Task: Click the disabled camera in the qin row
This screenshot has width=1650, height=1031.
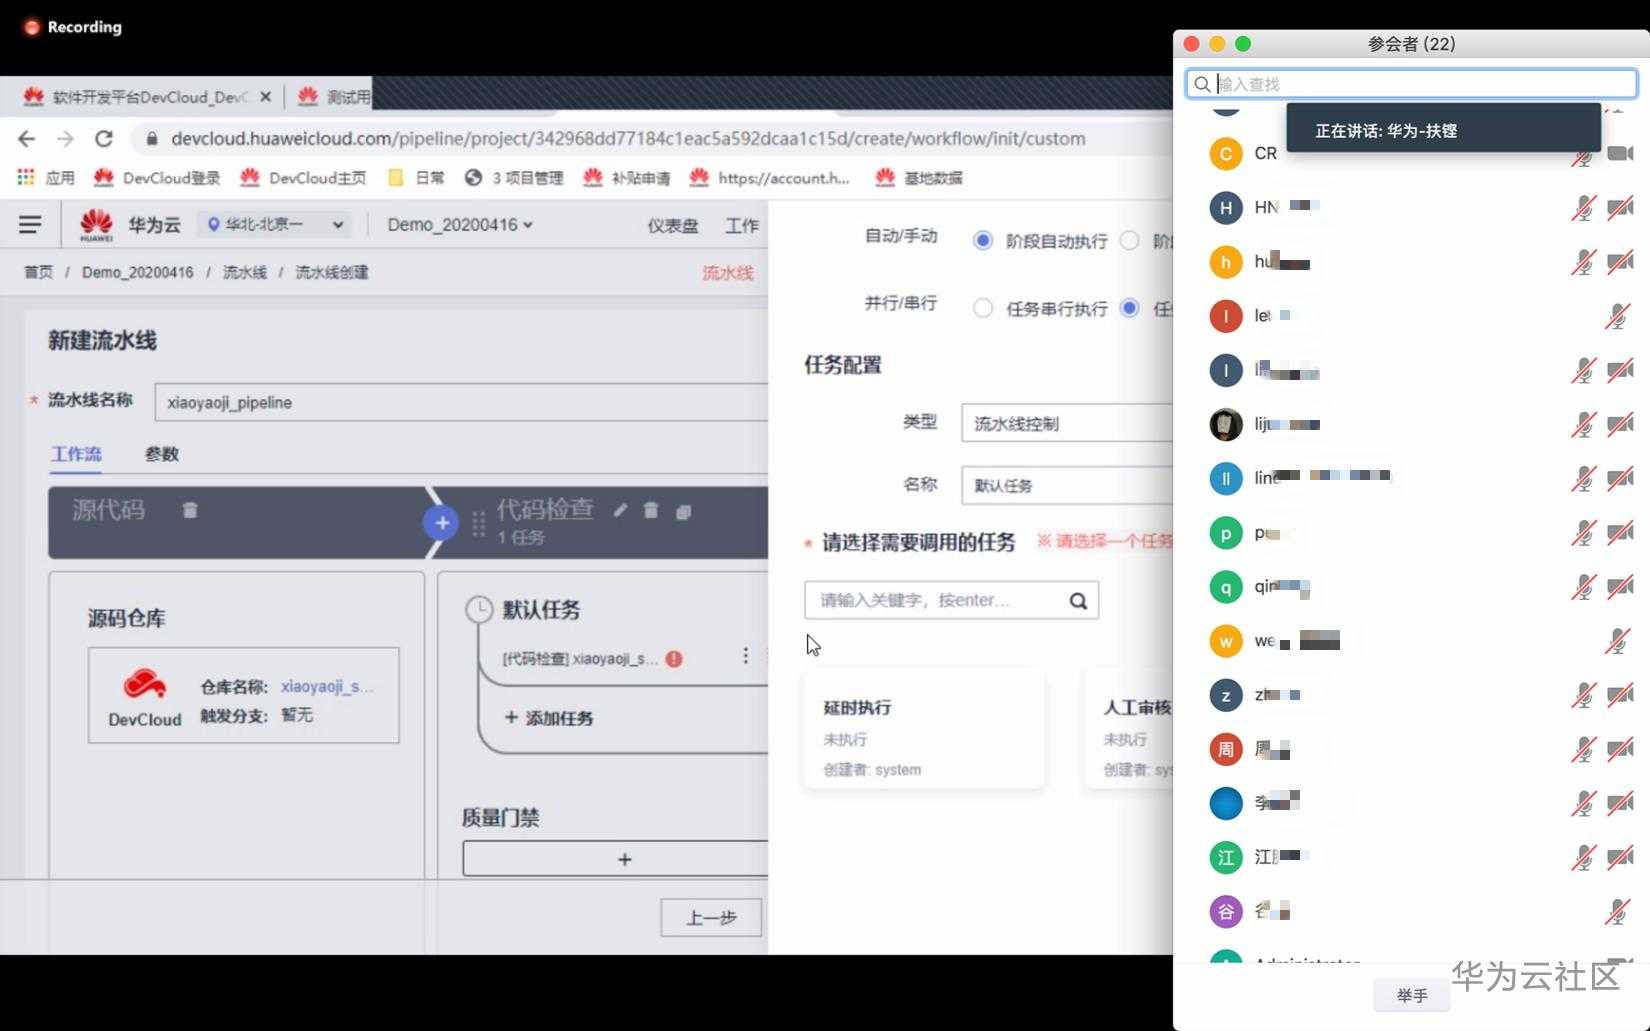Action: [x=1620, y=587]
